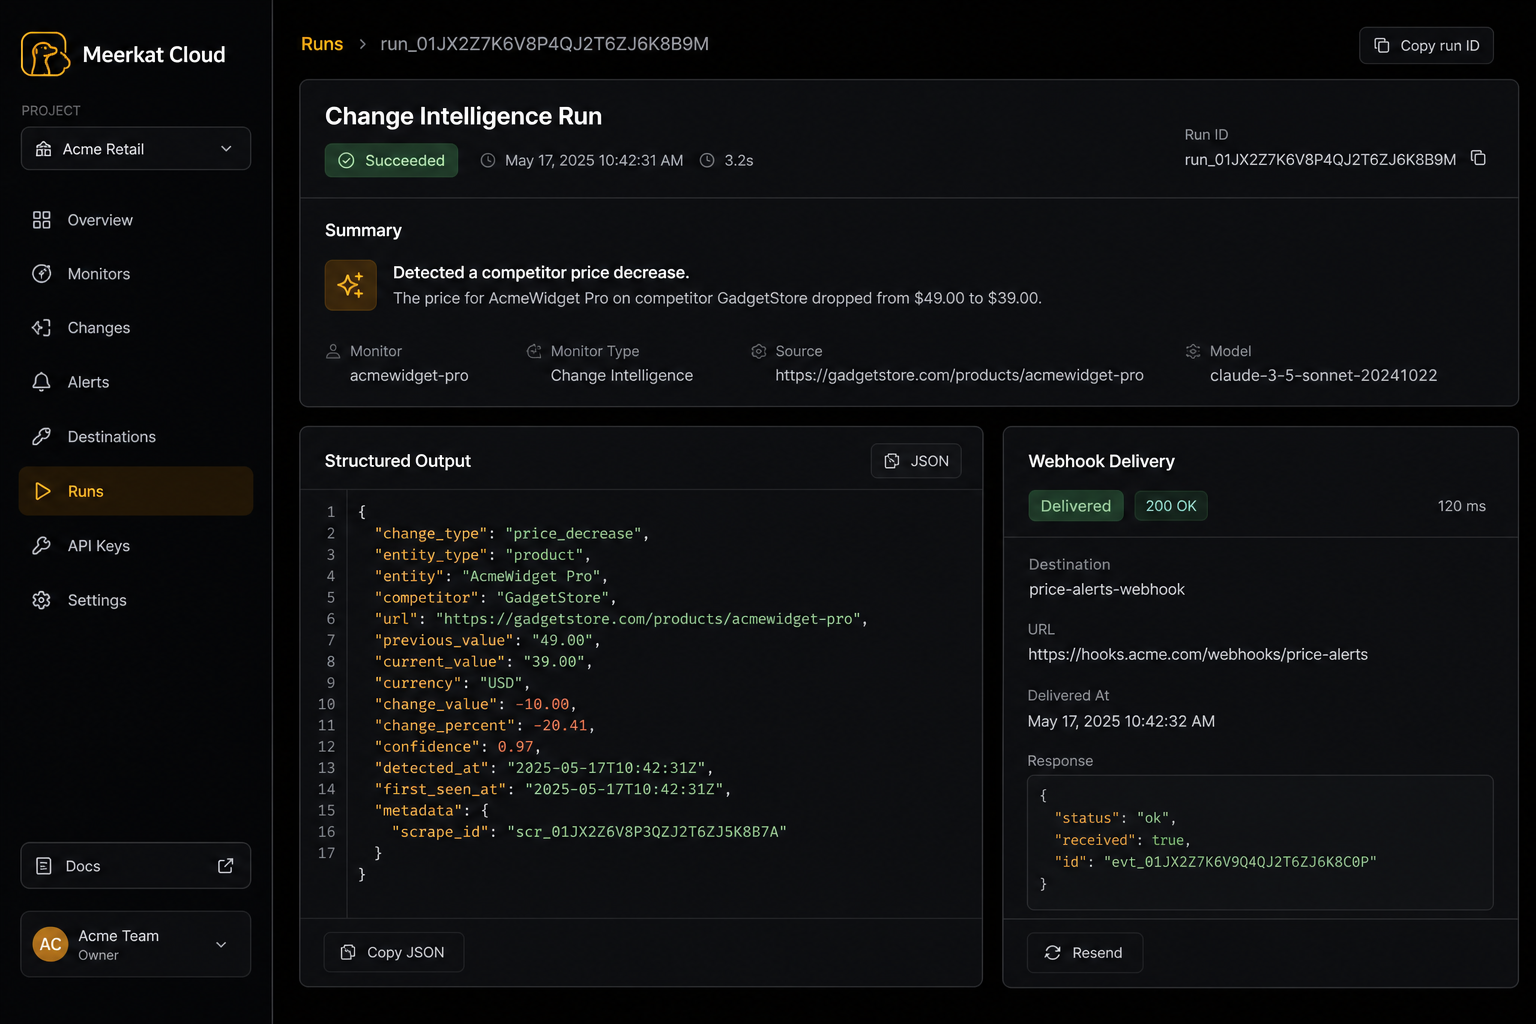This screenshot has width=1536, height=1024.
Task: Click the clock icon beside the timestamp
Action: 488,160
